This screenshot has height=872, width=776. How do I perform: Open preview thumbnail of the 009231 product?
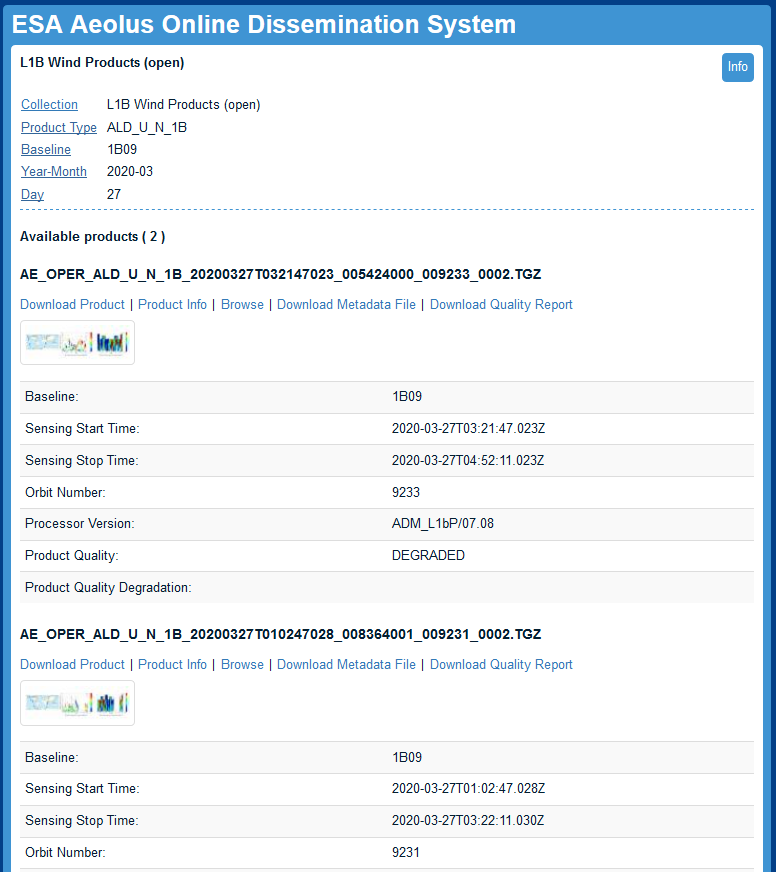[x=77, y=703]
